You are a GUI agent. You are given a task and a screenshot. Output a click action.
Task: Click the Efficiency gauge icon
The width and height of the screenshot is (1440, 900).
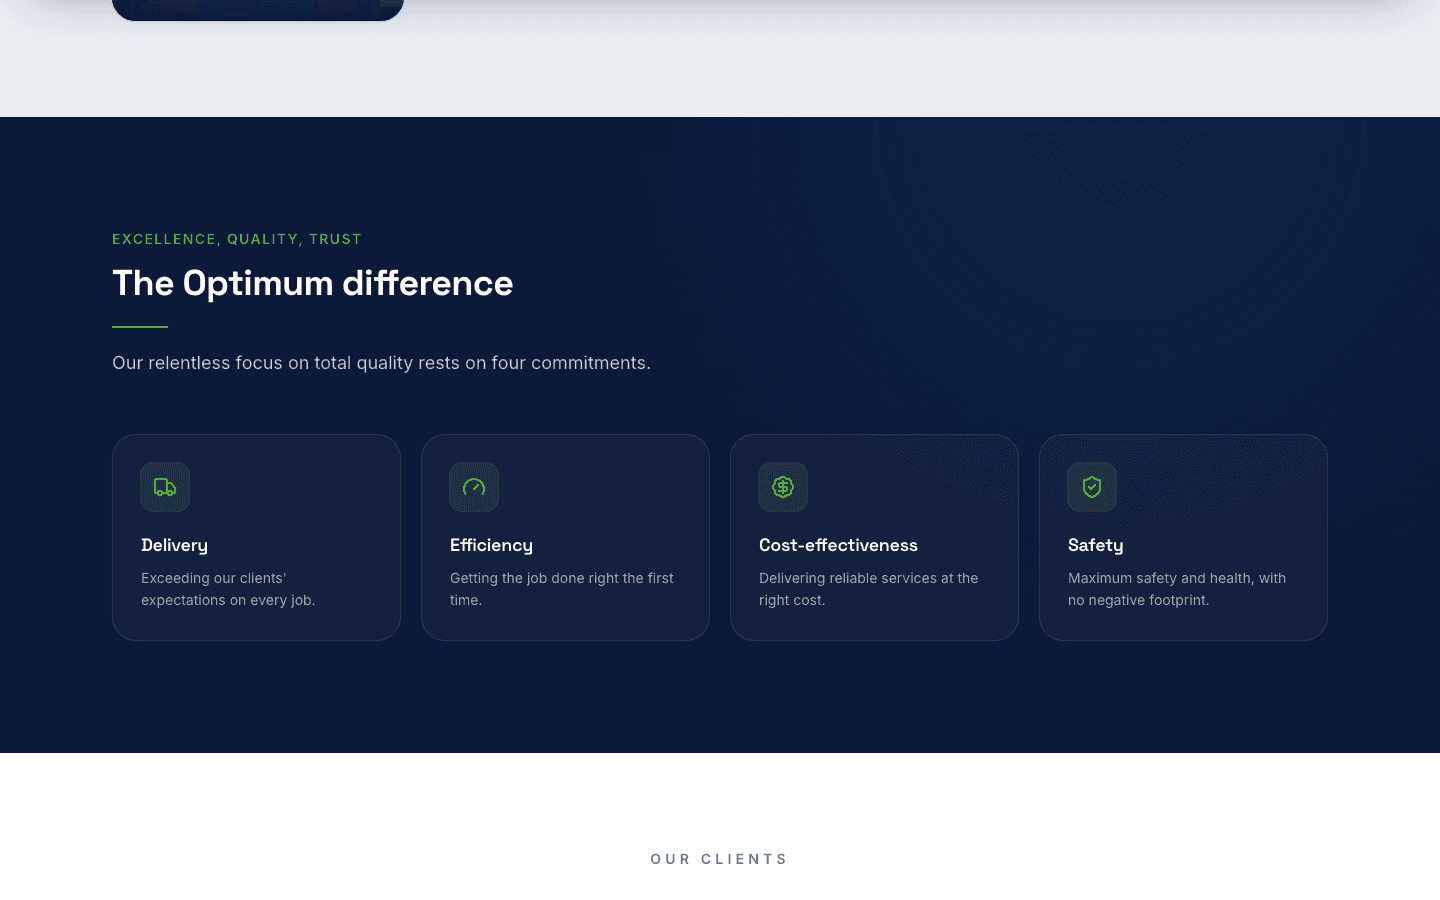tap(474, 487)
